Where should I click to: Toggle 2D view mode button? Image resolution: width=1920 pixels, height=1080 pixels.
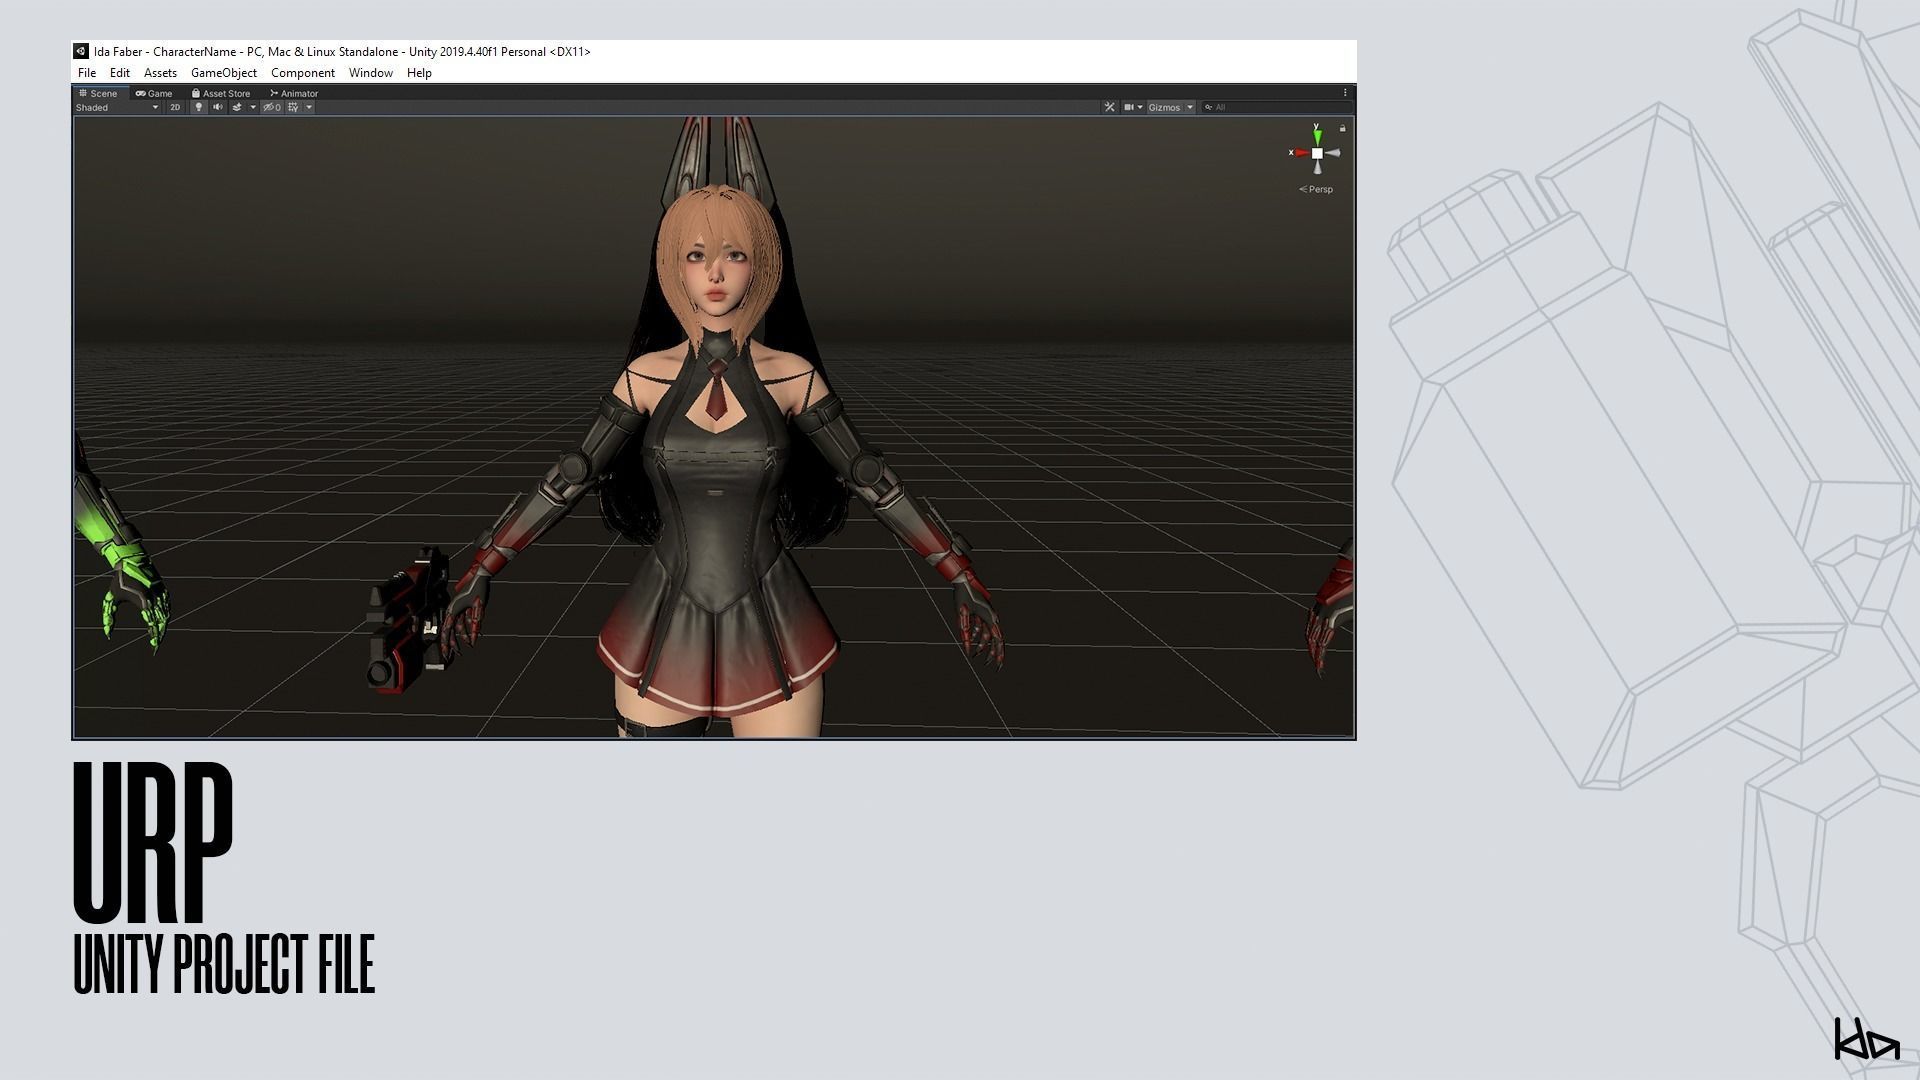point(175,107)
